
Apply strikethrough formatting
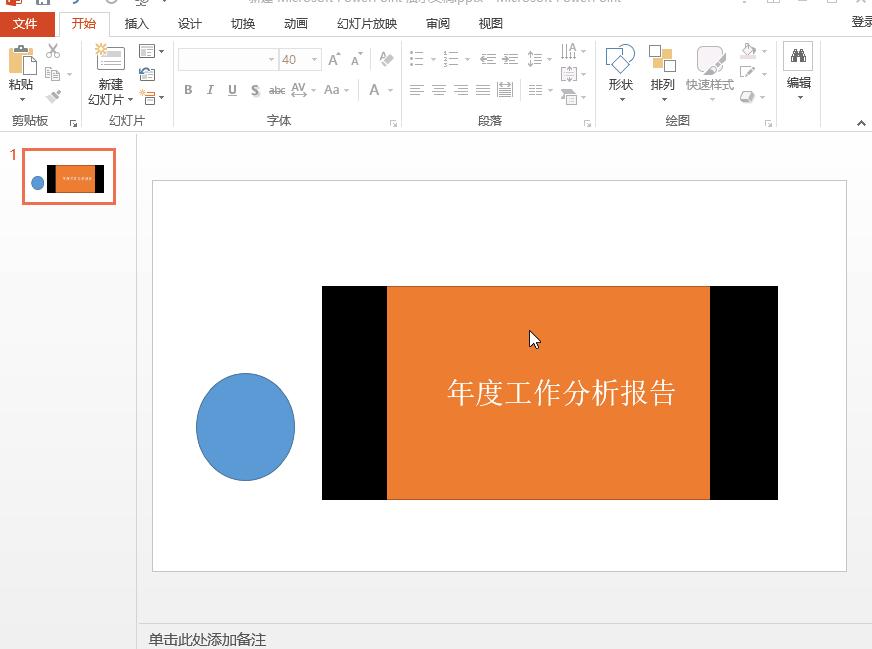277,90
